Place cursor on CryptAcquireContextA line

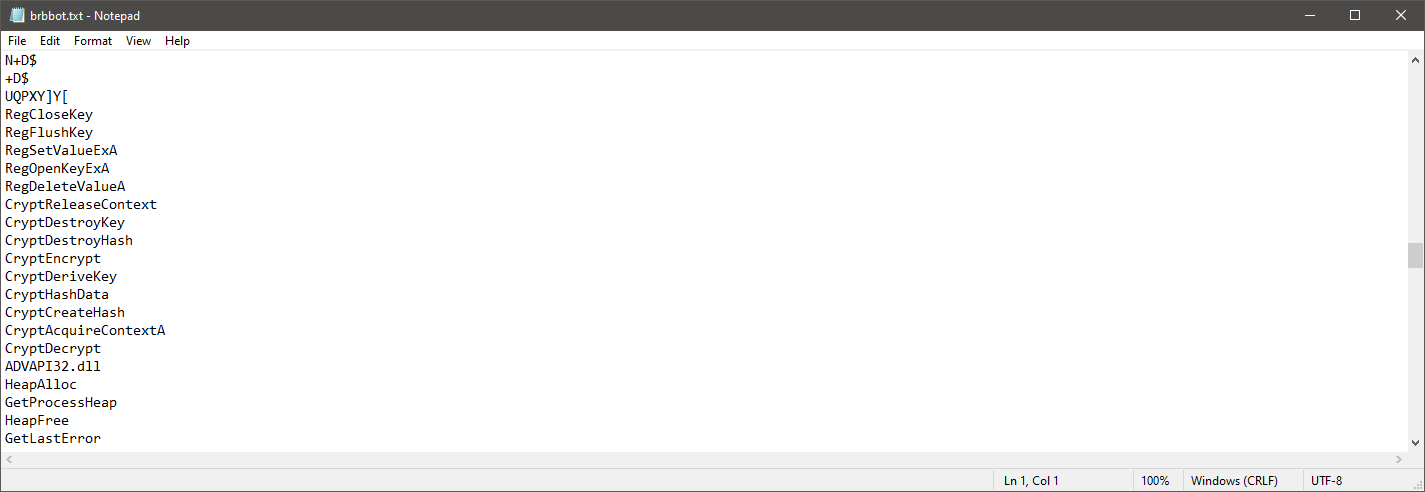coord(85,330)
